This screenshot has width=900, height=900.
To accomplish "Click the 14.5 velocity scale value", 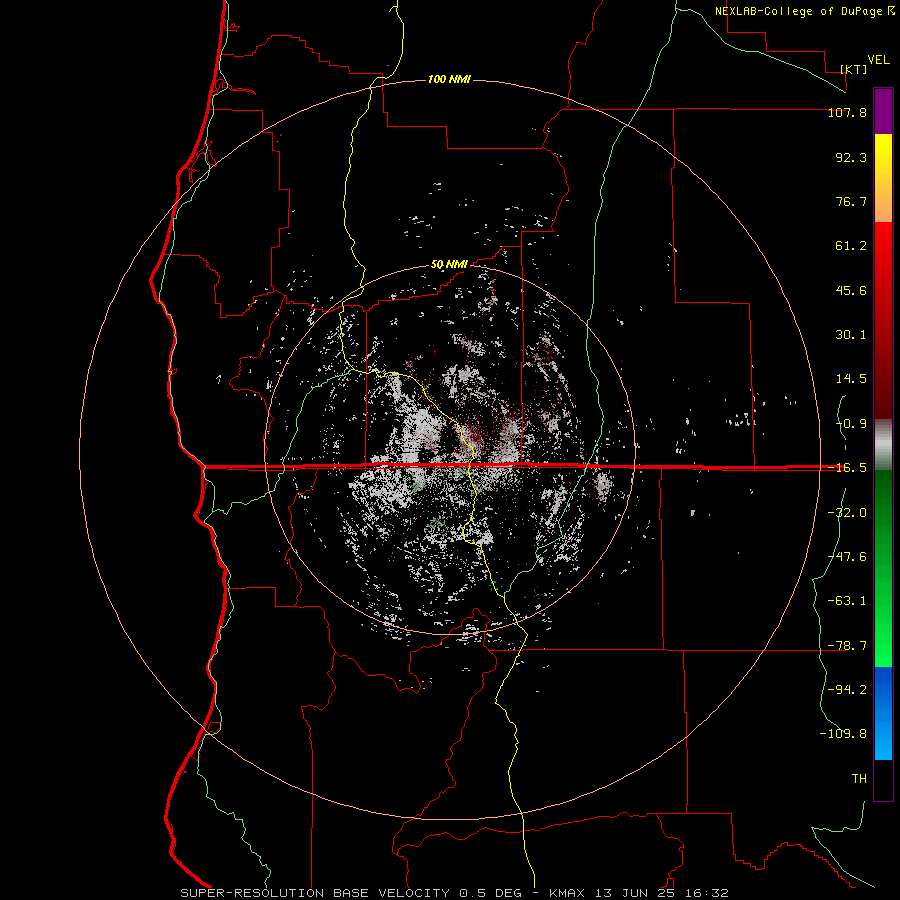I will click(x=851, y=379).
